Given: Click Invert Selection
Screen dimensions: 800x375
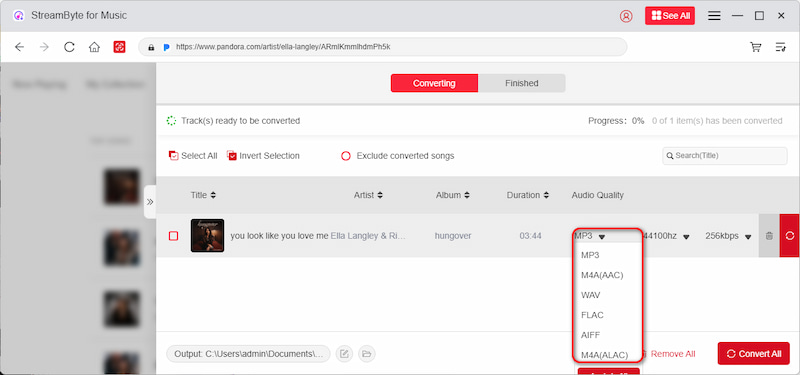Looking at the screenshot, I should (263, 156).
